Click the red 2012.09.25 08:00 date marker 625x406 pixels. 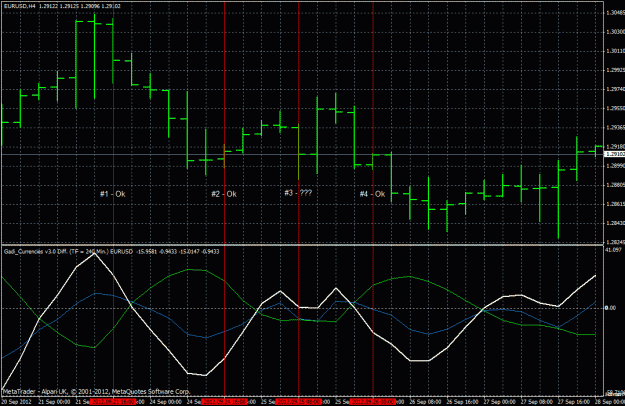point(299,402)
